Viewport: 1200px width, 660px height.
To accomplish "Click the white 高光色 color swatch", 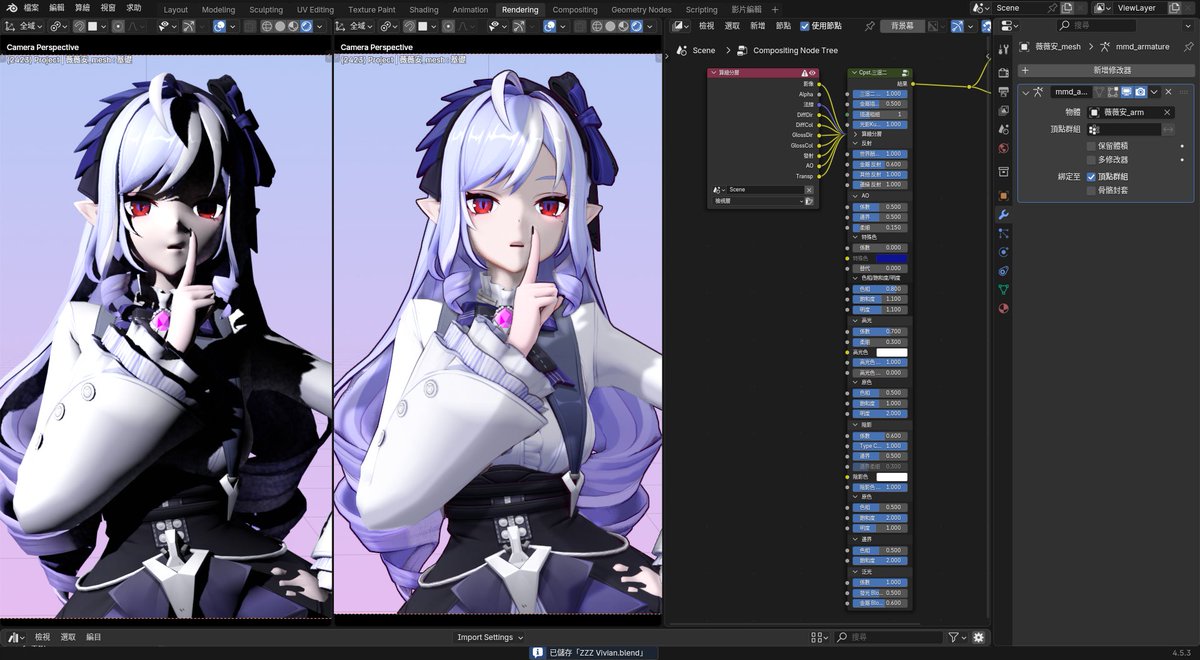I will [x=891, y=352].
